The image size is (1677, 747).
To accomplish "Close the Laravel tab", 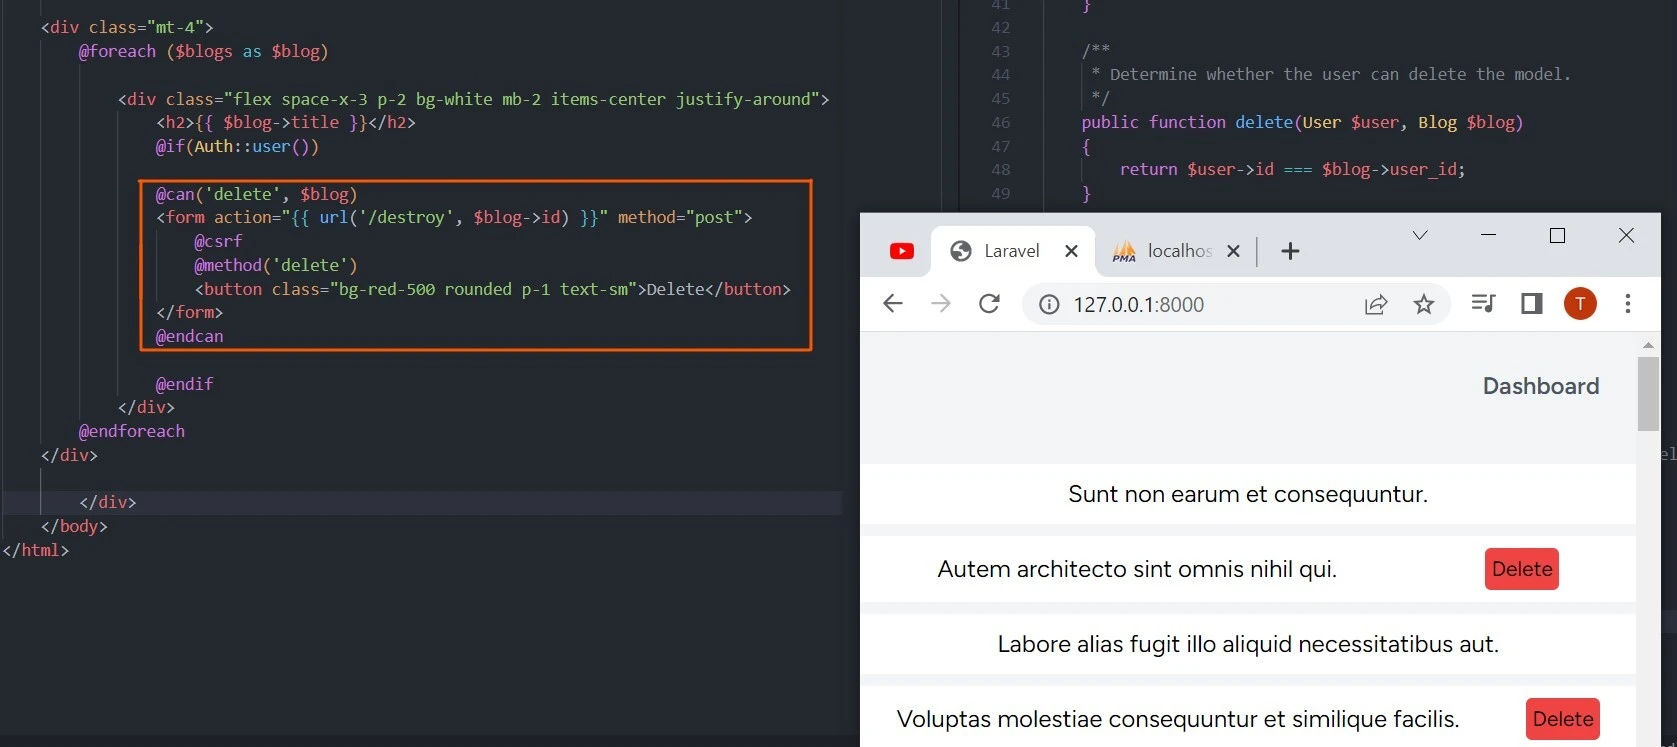I will 1071,251.
